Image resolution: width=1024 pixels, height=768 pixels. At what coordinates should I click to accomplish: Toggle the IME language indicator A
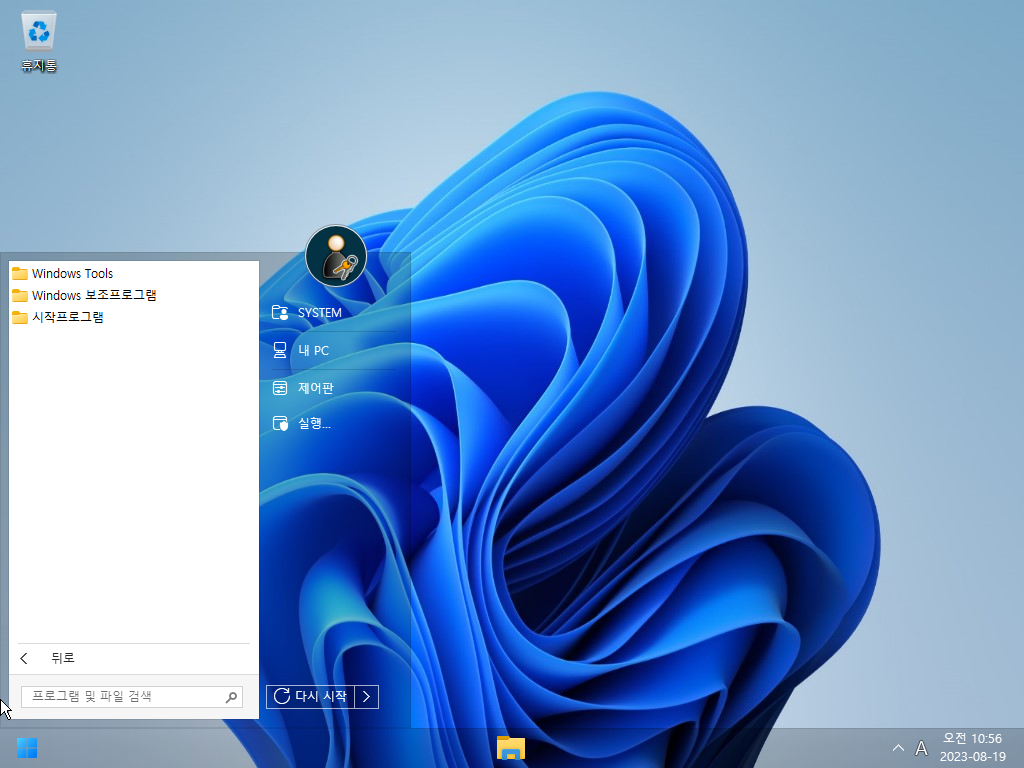pos(921,748)
